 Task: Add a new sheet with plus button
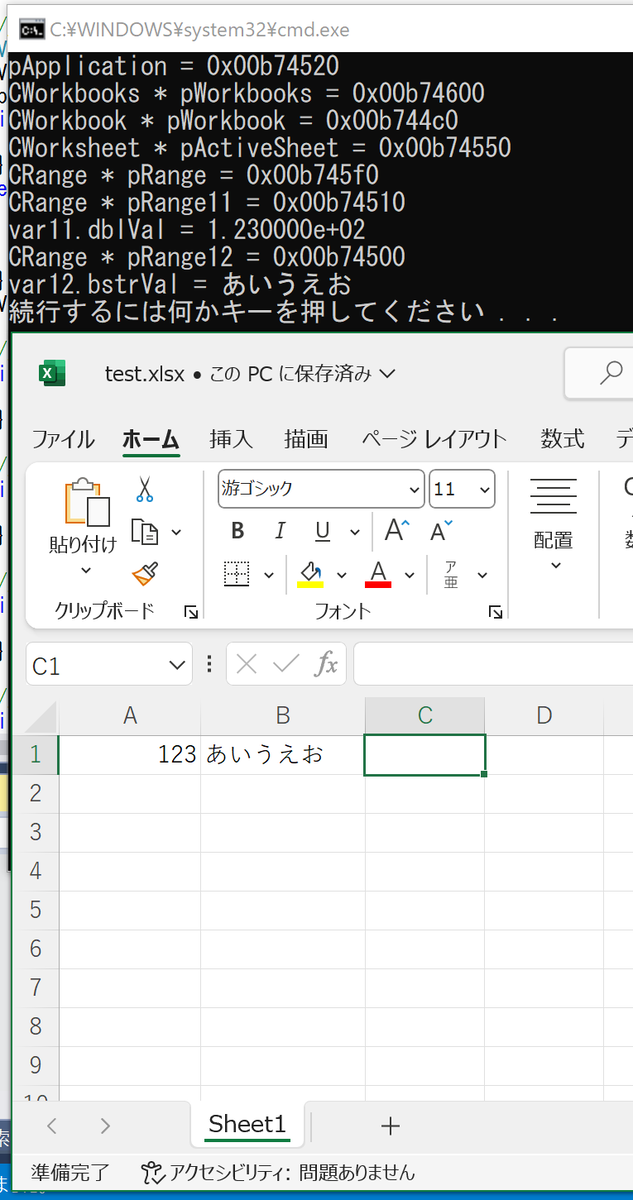click(390, 1126)
